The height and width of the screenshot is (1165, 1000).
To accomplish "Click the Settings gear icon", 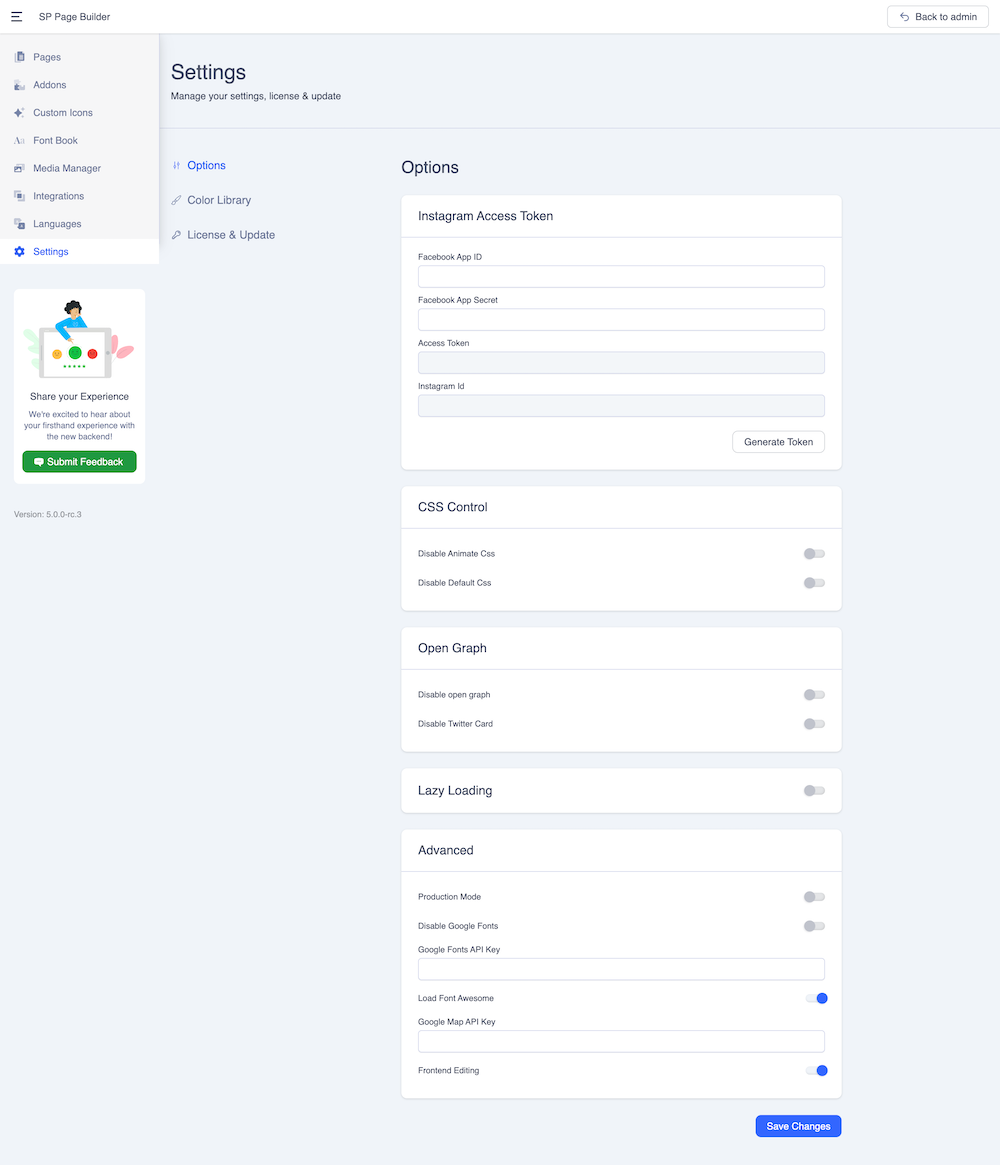I will click(x=19, y=252).
